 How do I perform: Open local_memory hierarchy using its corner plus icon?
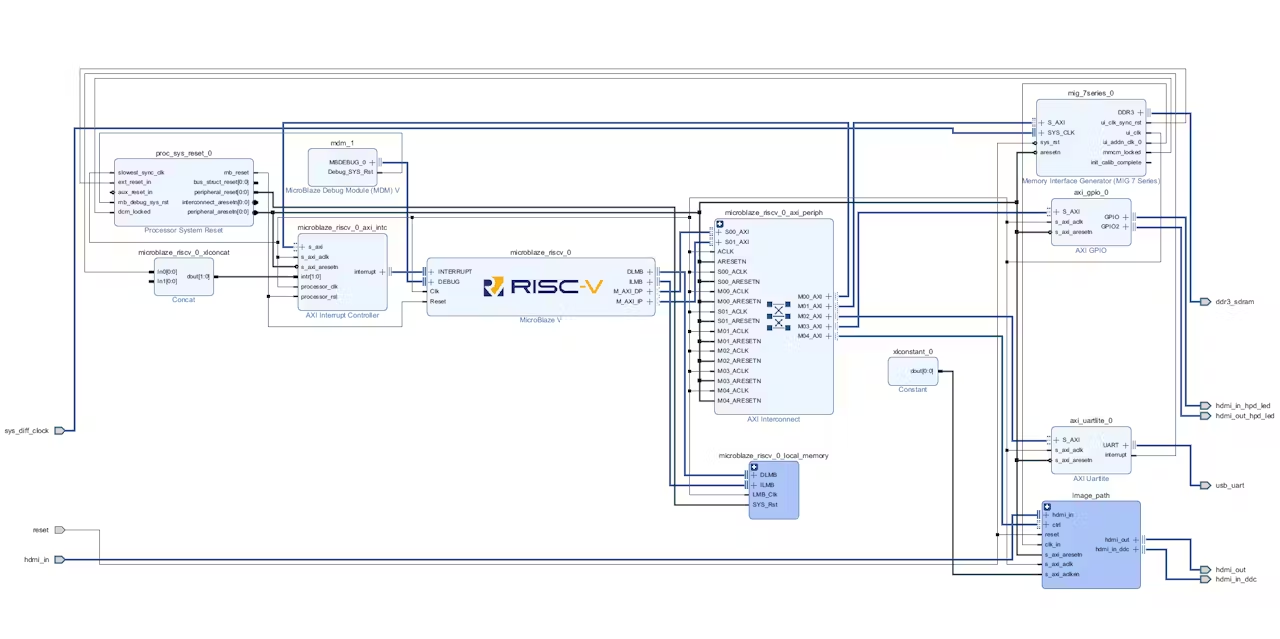[754, 467]
